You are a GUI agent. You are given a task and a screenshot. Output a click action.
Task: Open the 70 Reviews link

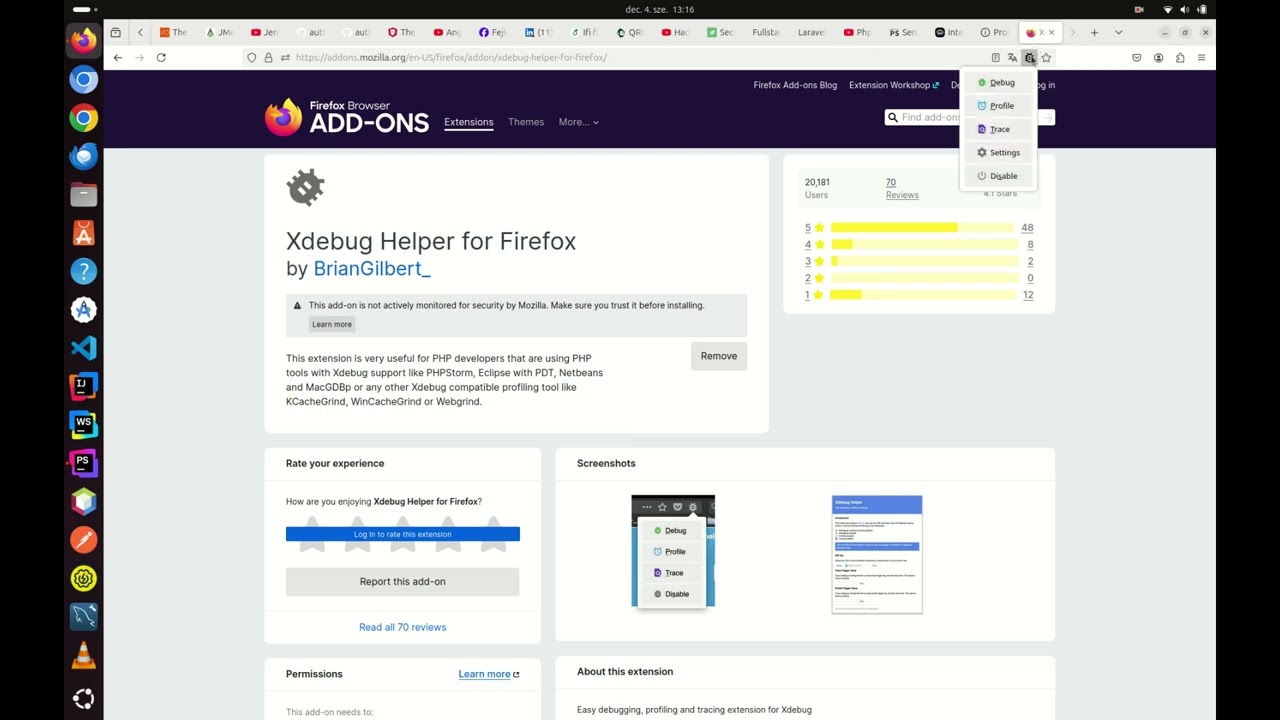tap(902, 188)
